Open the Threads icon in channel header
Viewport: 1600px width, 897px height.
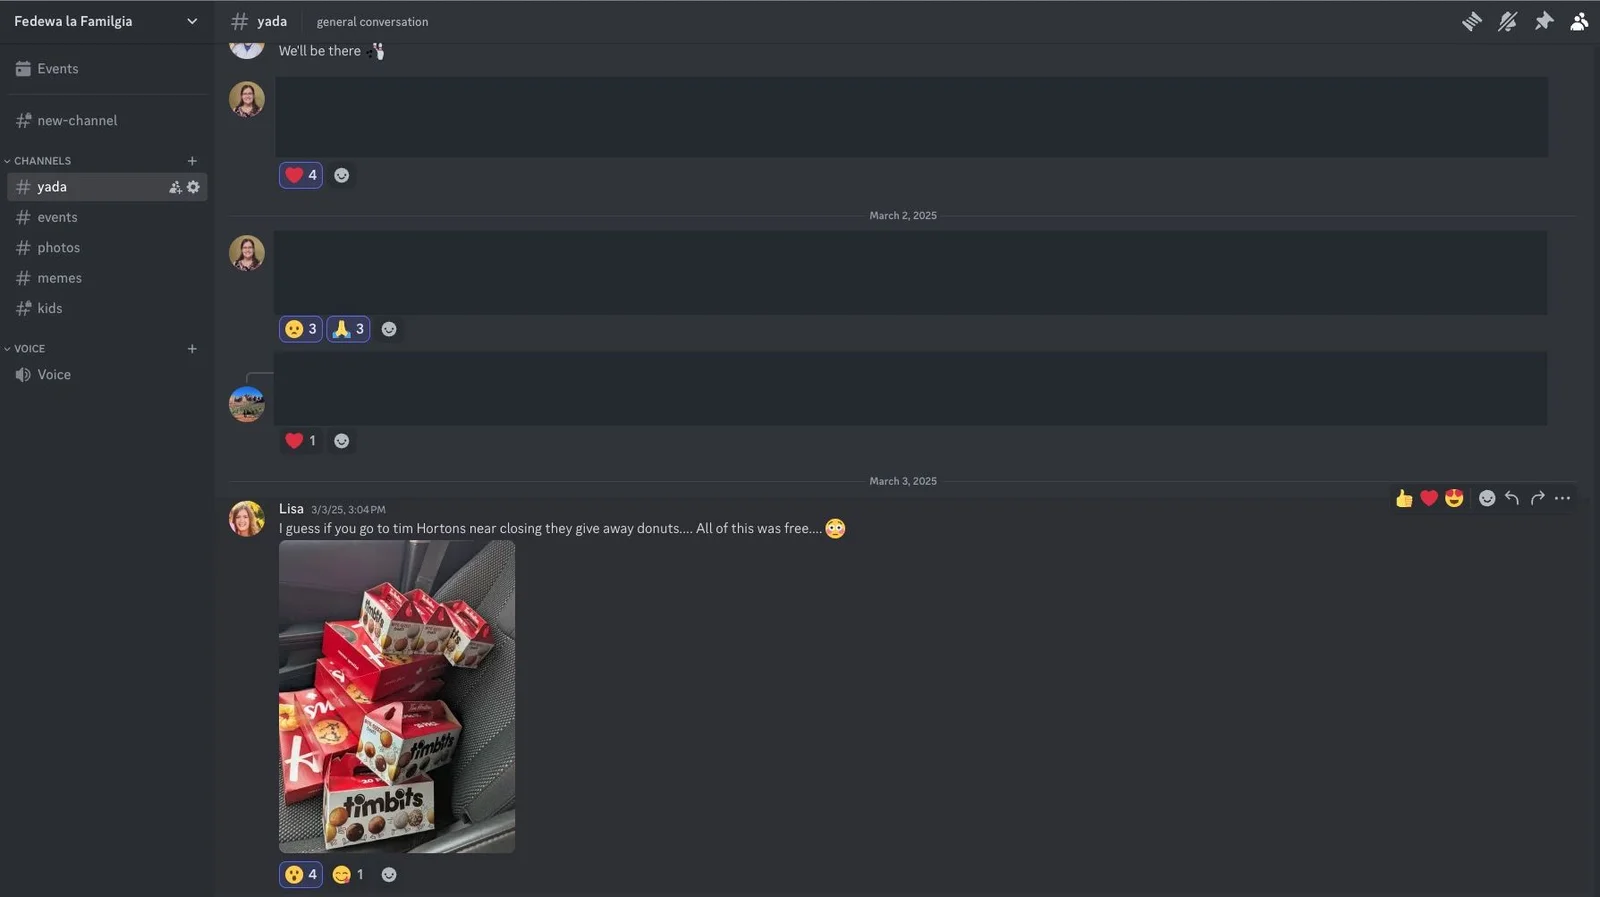(1471, 21)
